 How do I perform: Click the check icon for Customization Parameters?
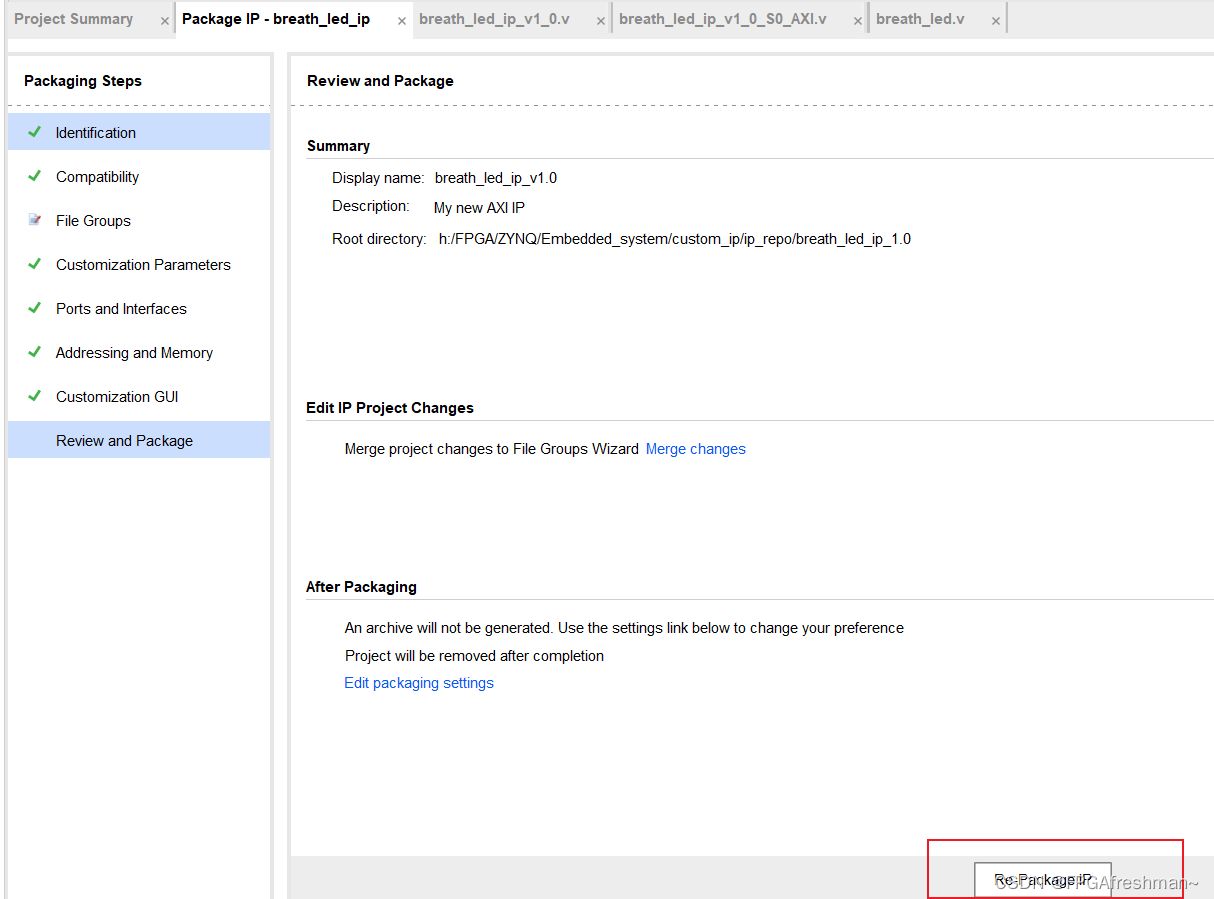click(33, 264)
